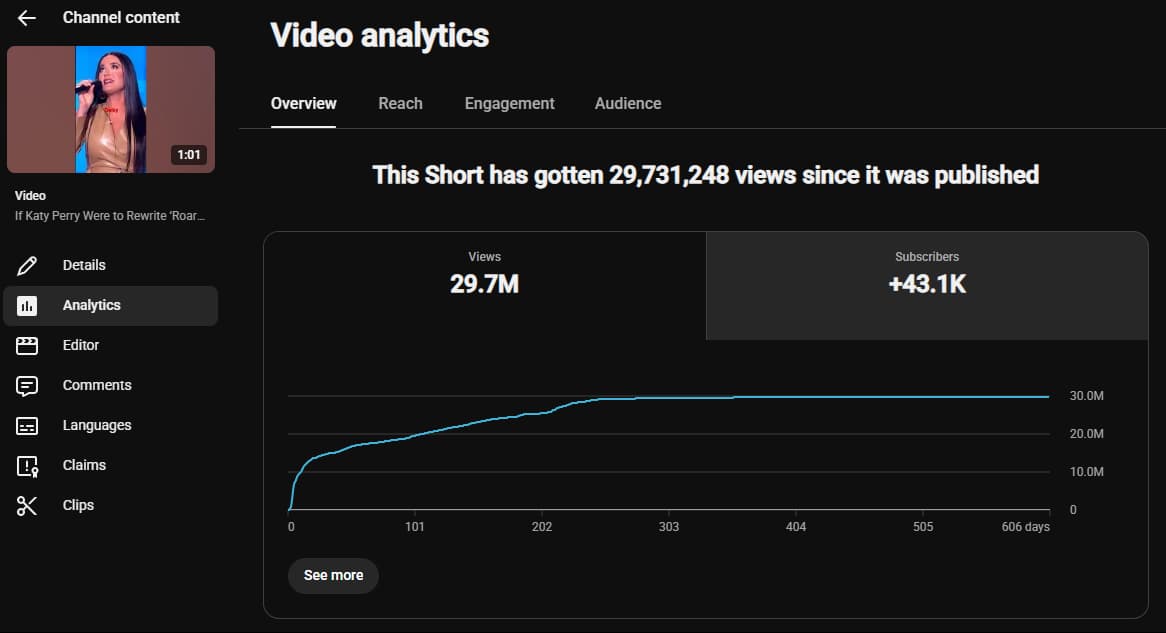Click the See more button
Image resolution: width=1166 pixels, height=633 pixels.
pos(333,576)
